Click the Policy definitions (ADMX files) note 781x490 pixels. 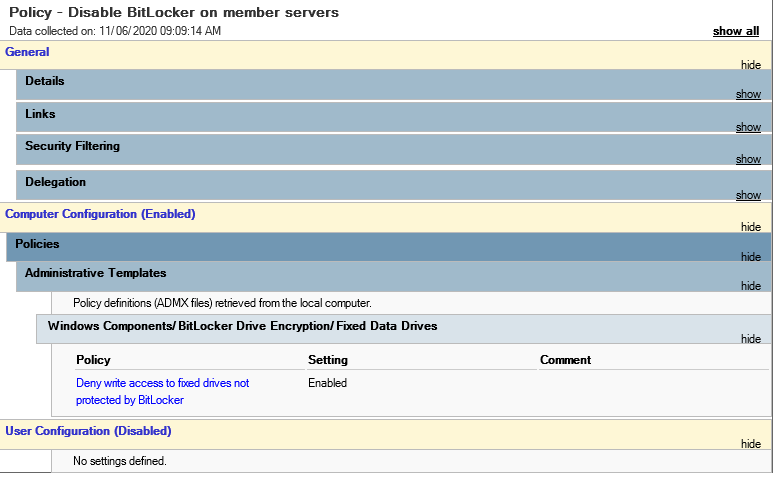(x=222, y=303)
